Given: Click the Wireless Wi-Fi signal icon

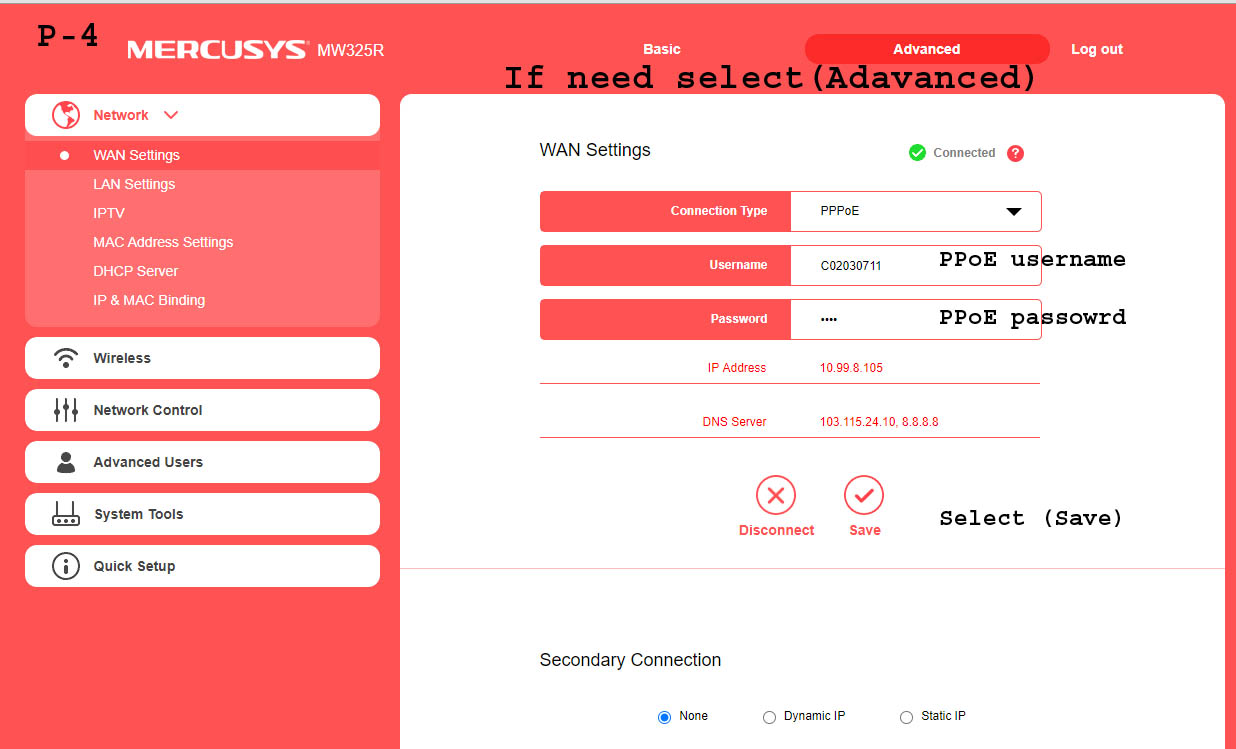Looking at the screenshot, I should (x=66, y=358).
